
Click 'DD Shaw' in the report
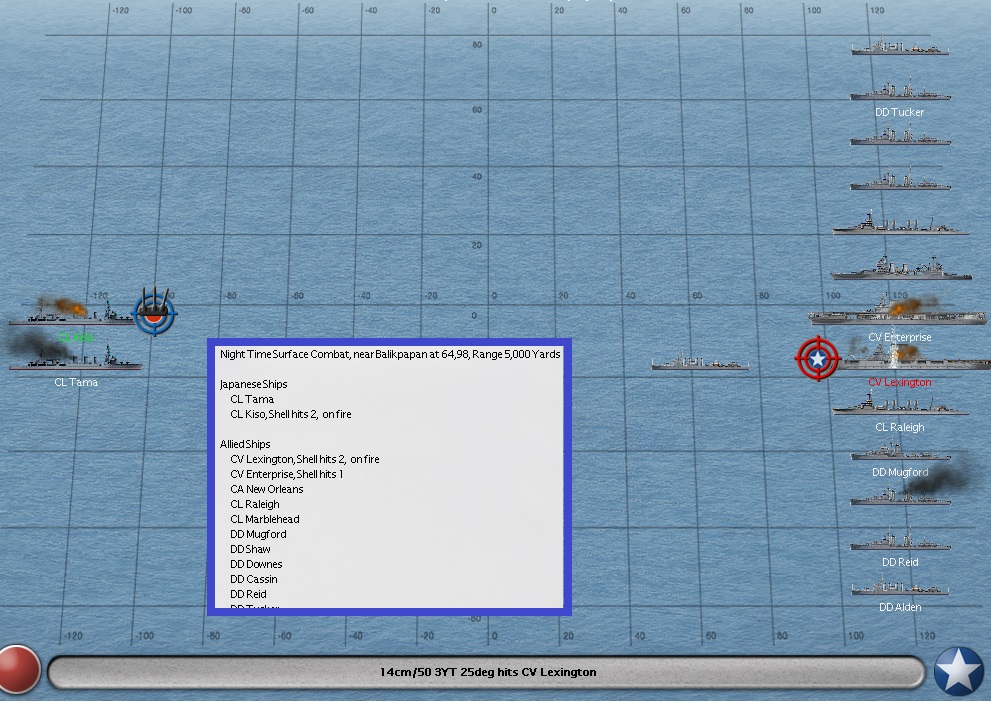[x=250, y=549]
